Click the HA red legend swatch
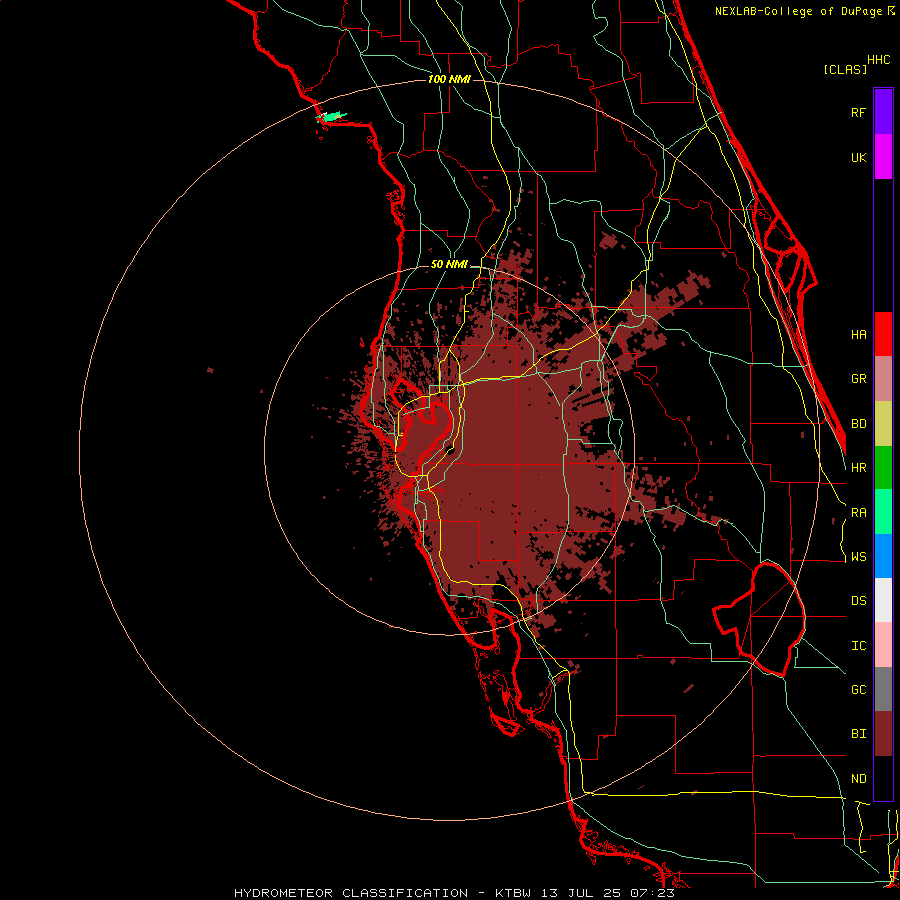900x900 pixels. coord(883,334)
